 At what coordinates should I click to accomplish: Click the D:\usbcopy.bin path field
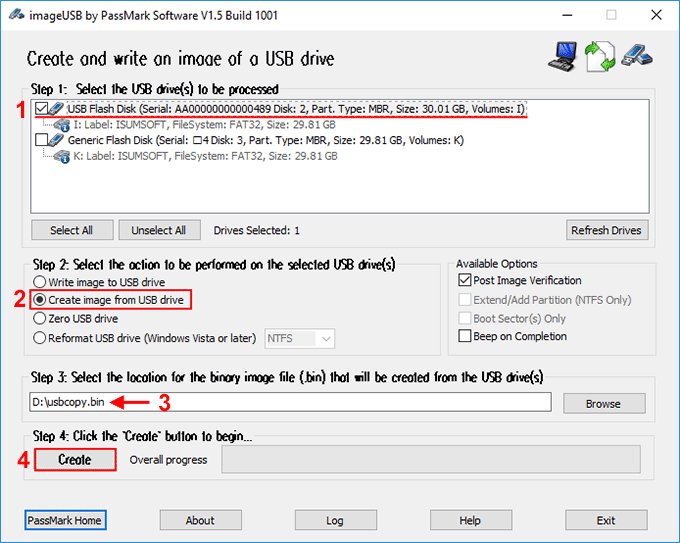291,402
